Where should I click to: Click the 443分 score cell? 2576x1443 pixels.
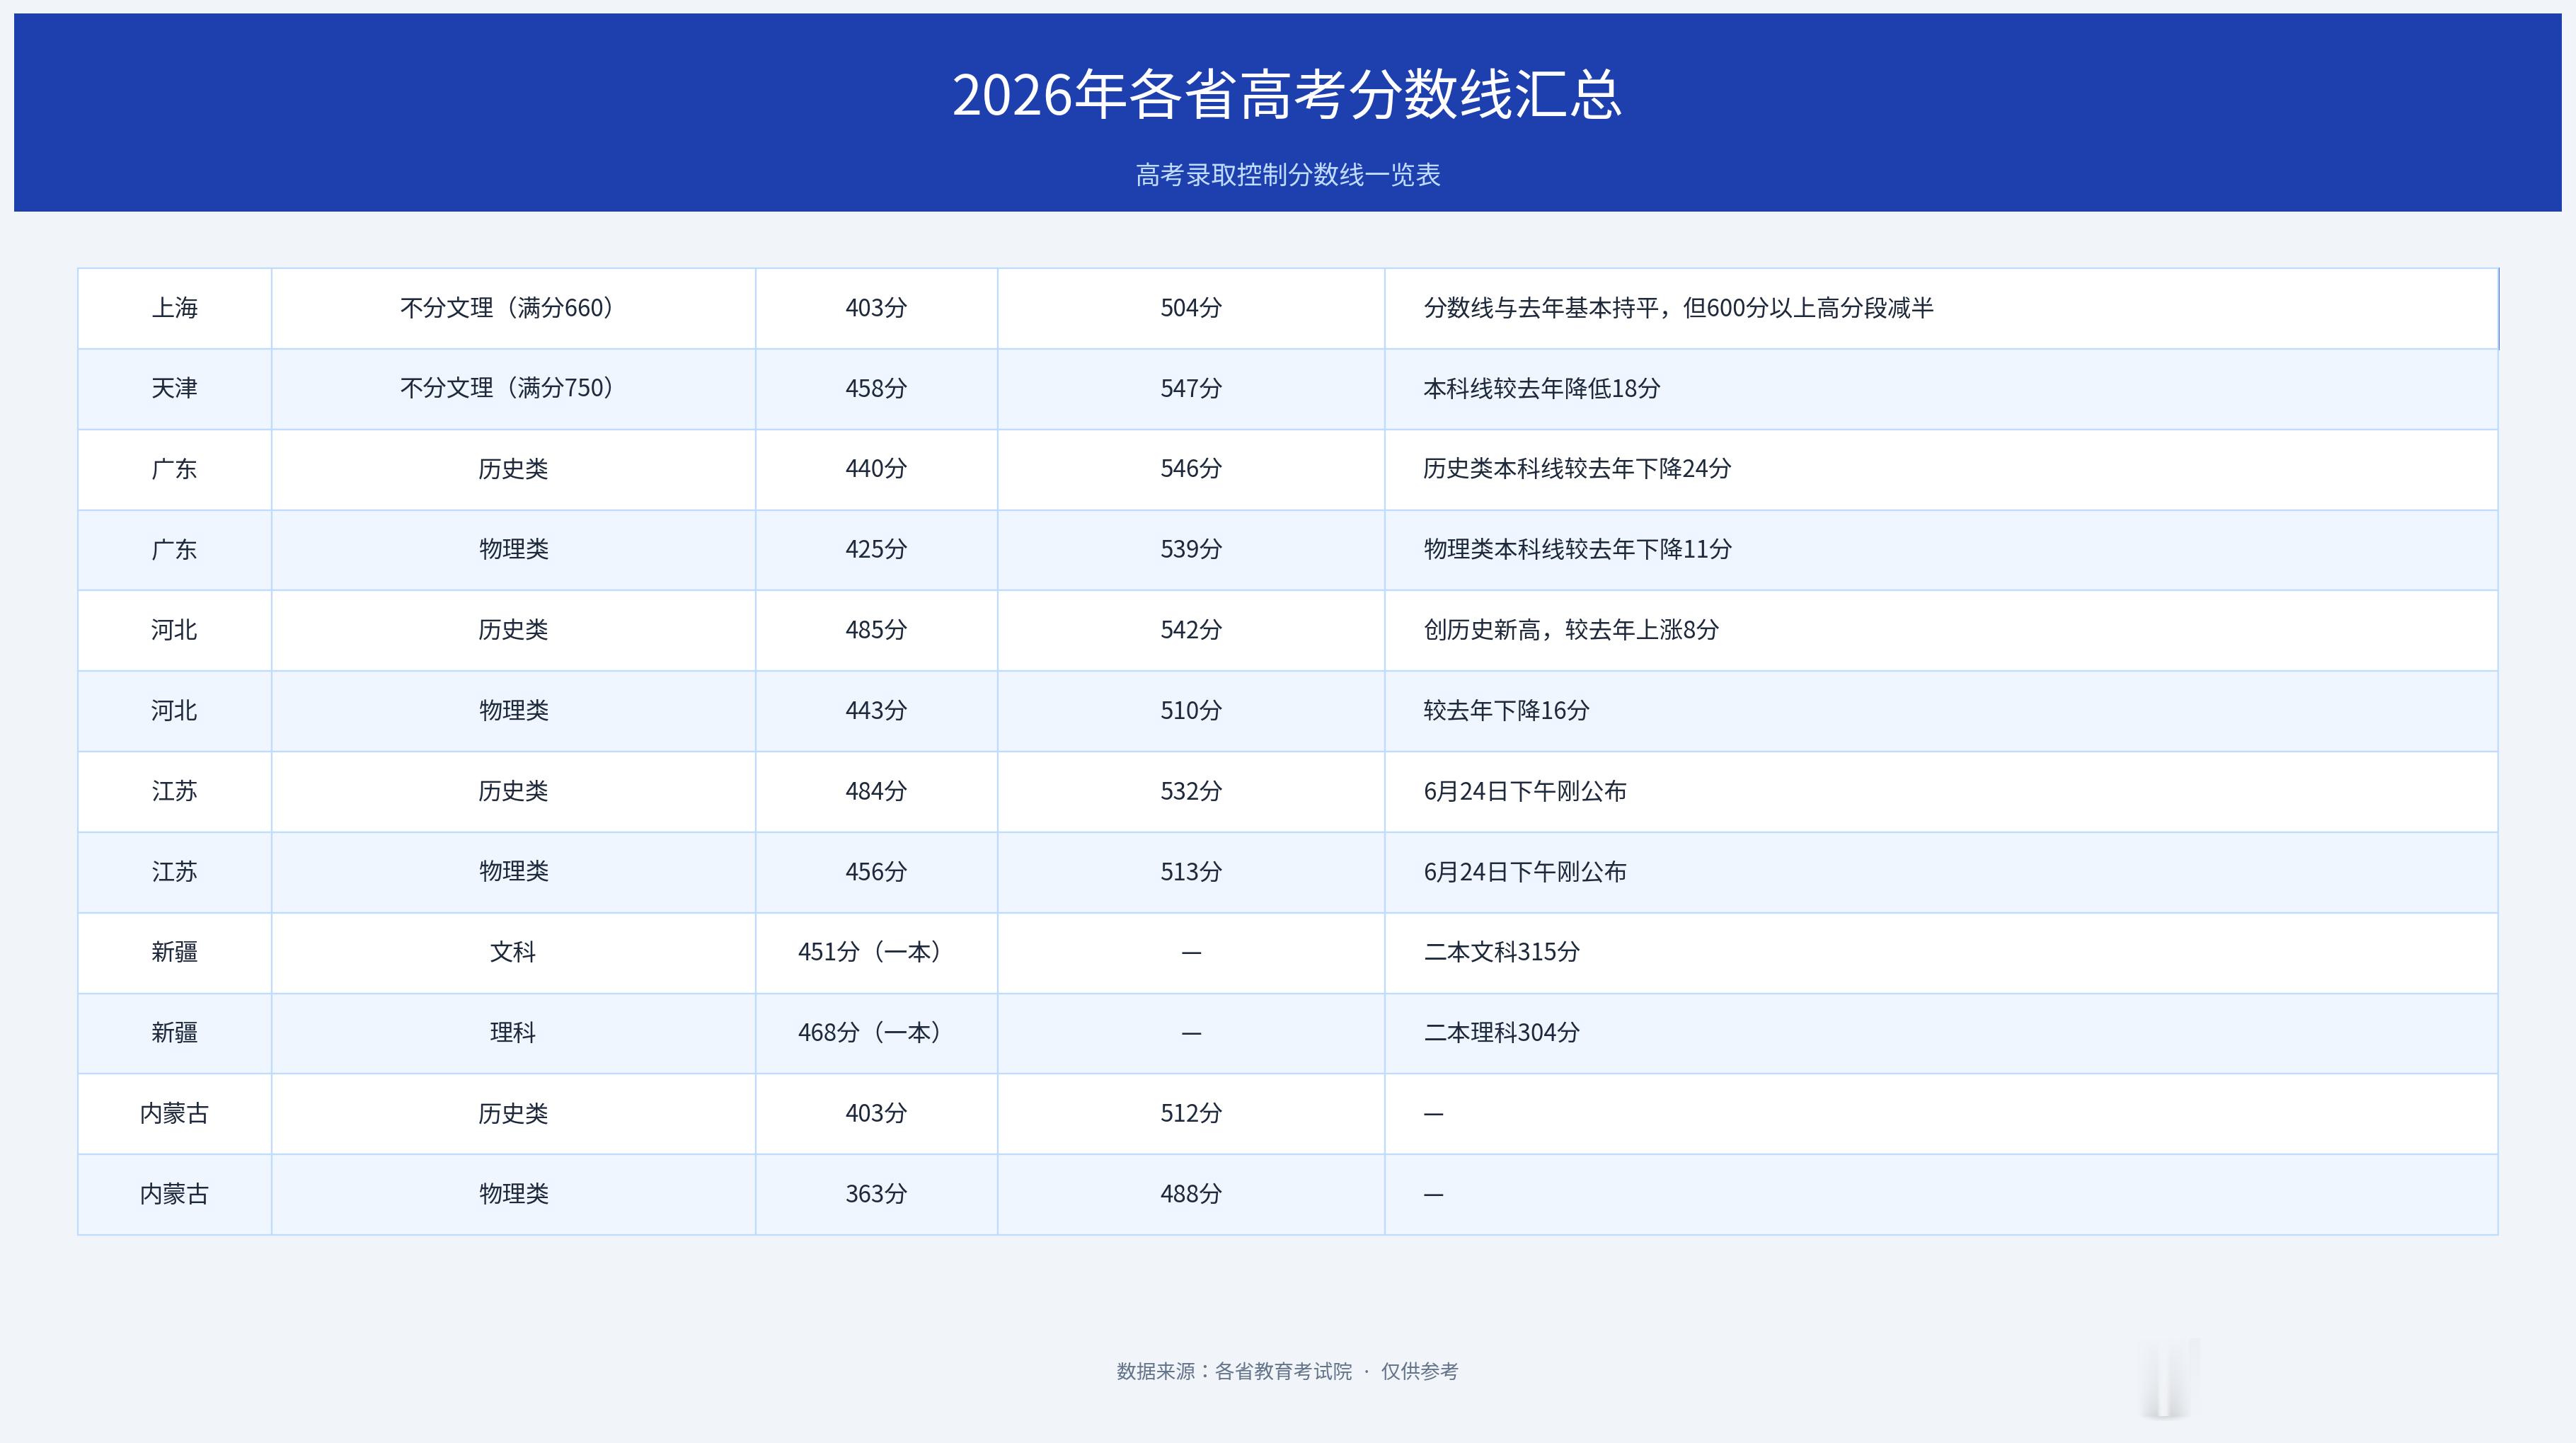(876, 711)
